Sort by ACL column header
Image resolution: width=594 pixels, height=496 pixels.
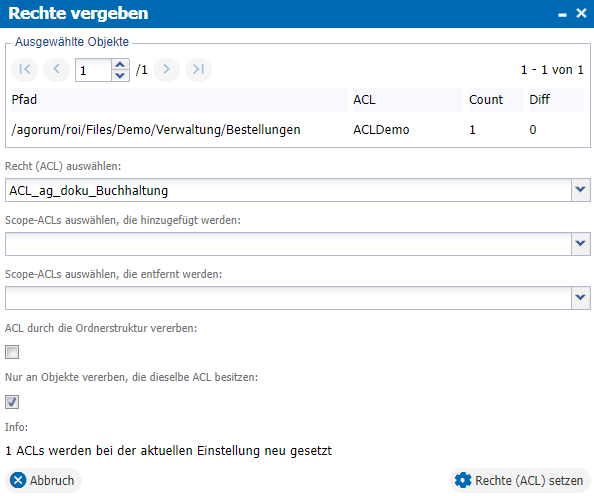(x=408, y=100)
